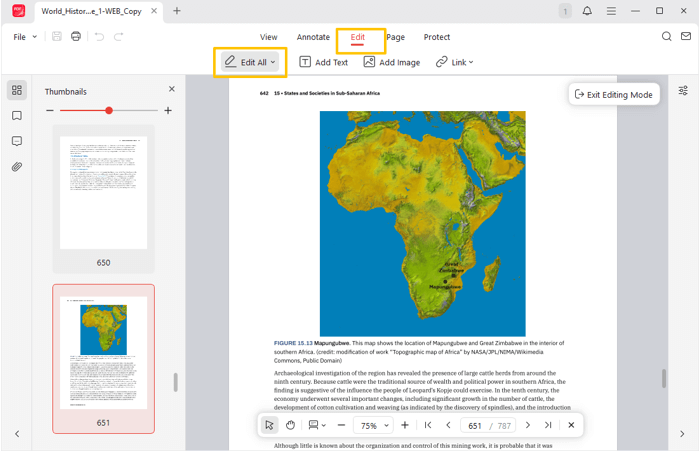Viewport: 700px width, 451px height.
Task: Click the Undo arrow
Action: tap(99, 37)
